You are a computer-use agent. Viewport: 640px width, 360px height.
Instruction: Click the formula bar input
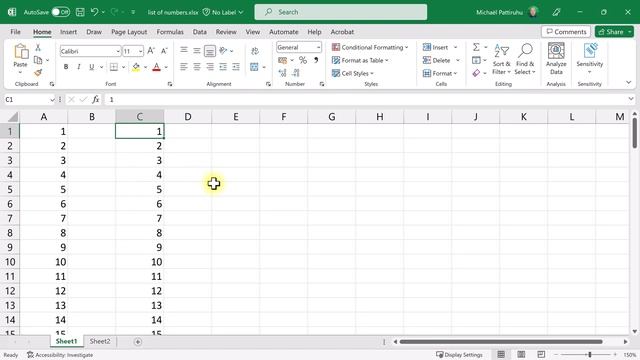[365, 100]
